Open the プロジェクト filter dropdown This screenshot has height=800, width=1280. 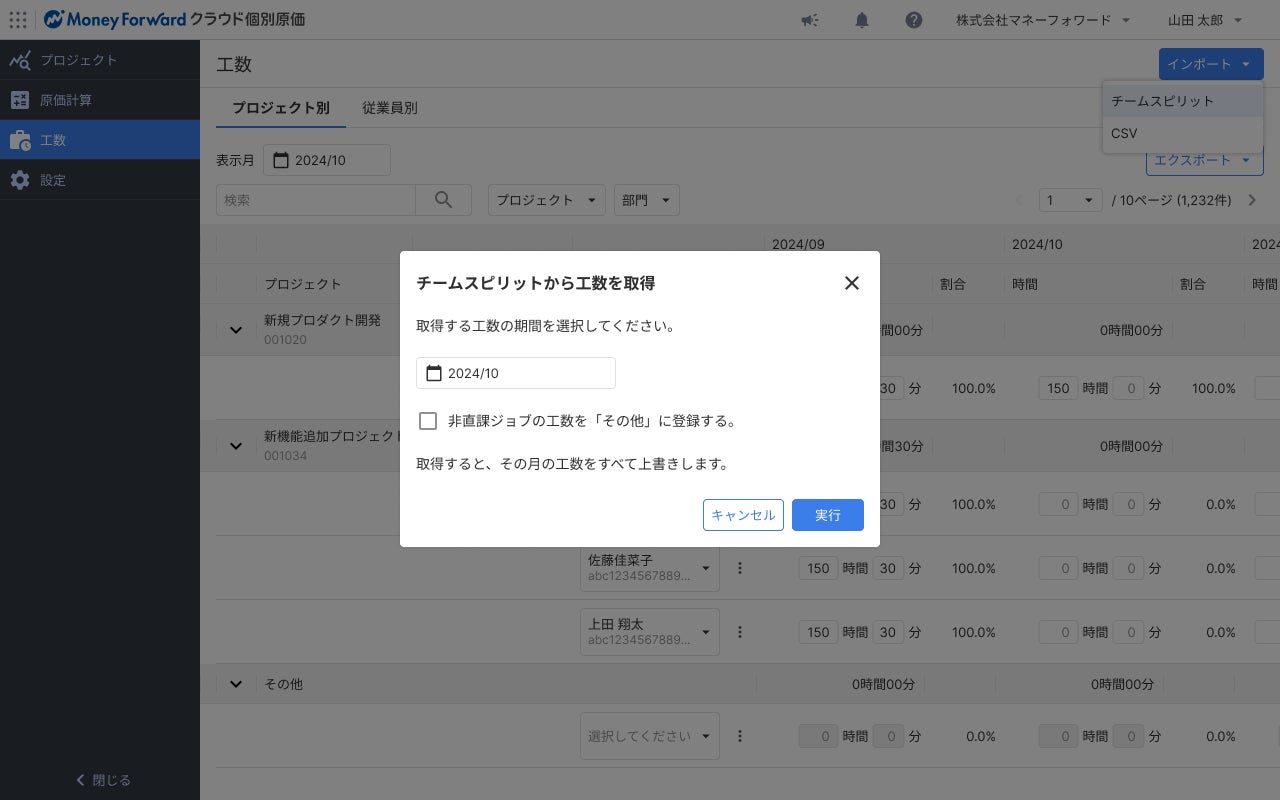click(547, 200)
